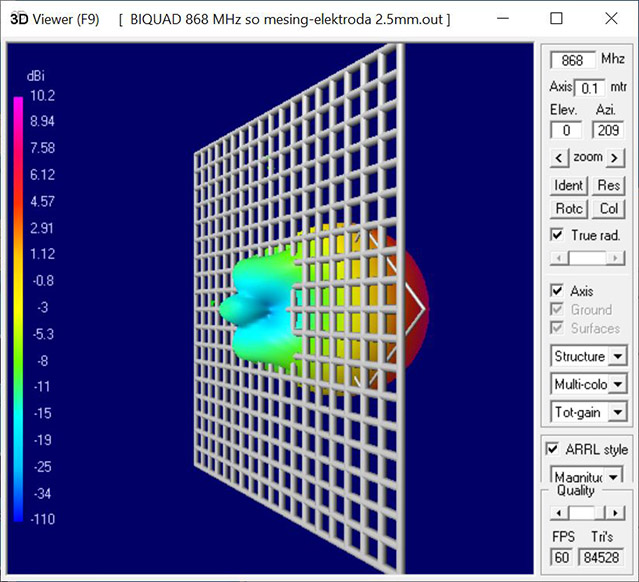
Task: Click the frequency field showing 868
Action: (x=573, y=61)
